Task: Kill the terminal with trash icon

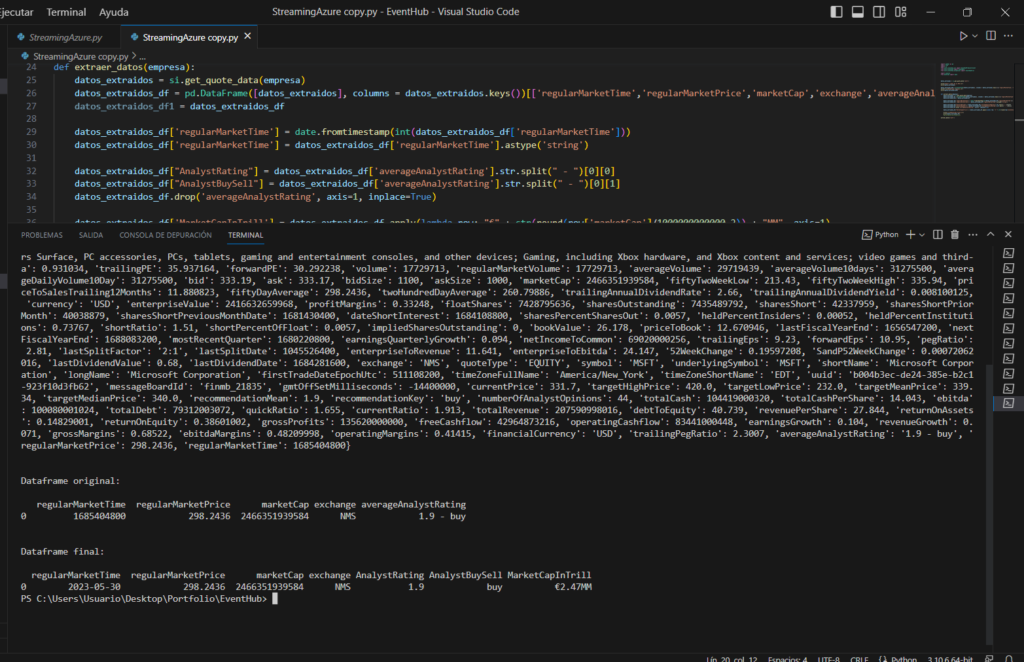Action: (x=955, y=235)
